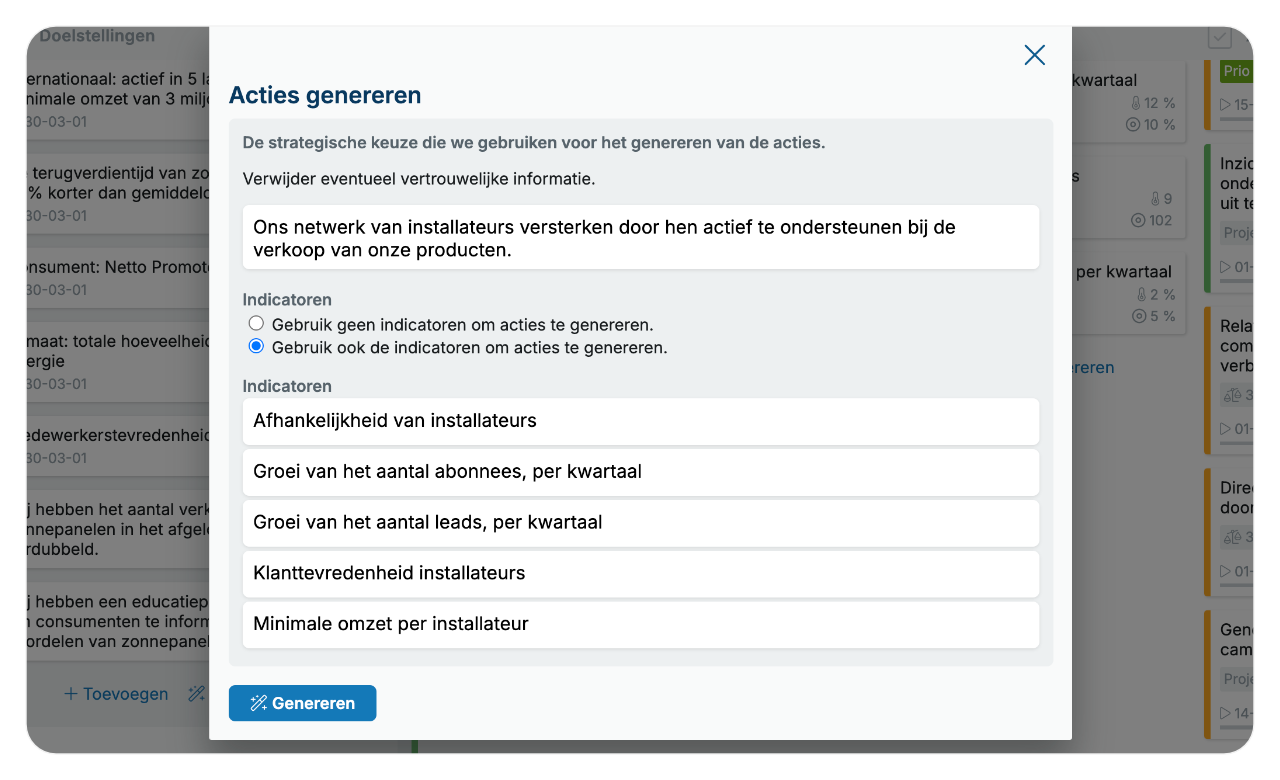The width and height of the screenshot is (1280, 780).
Task: Edit the strategic choice text field
Action: tap(641, 238)
